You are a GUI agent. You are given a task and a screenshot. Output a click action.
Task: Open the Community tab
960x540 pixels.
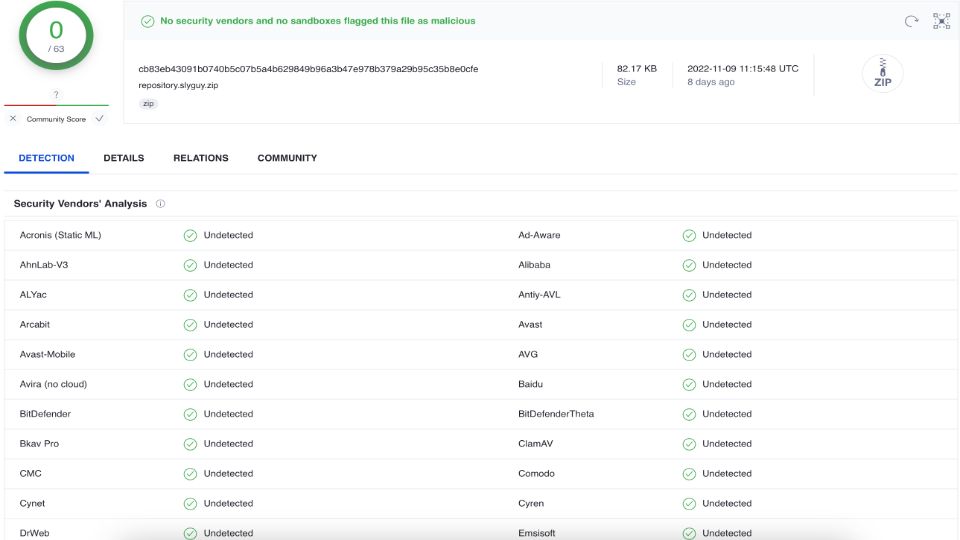click(x=287, y=158)
